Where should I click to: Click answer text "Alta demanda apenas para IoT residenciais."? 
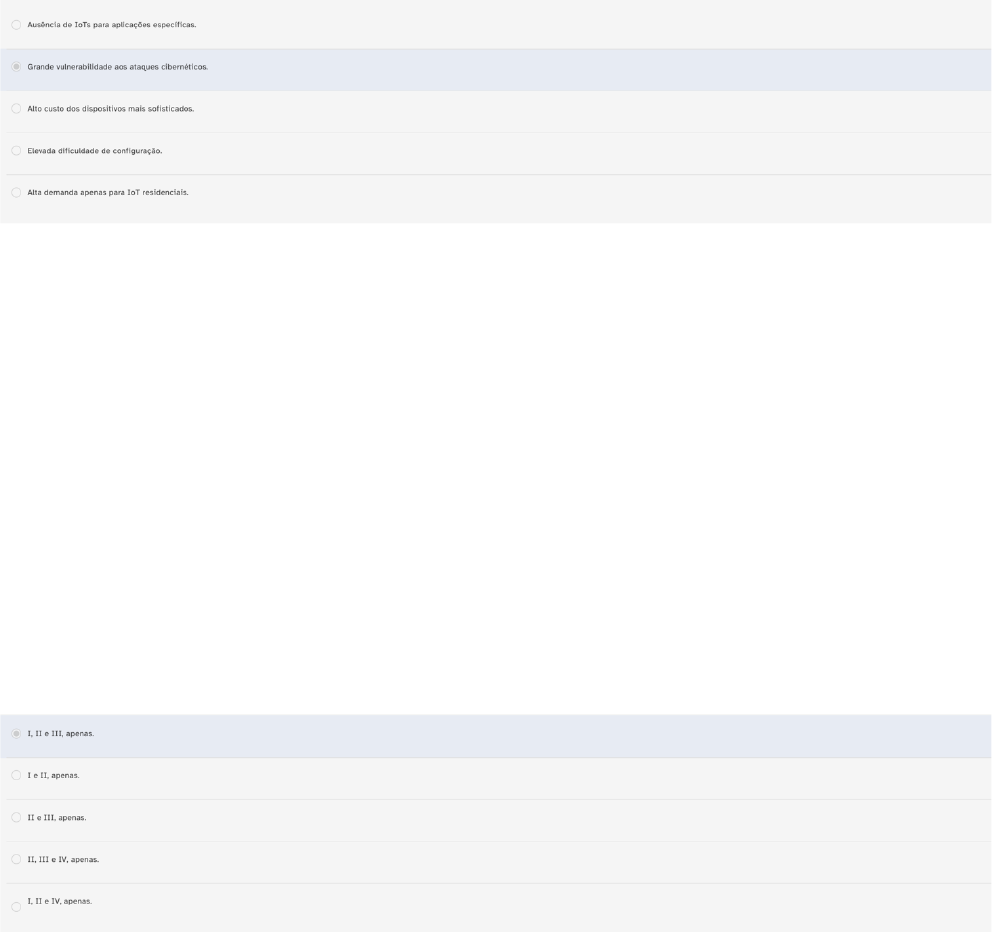[x=107, y=193]
